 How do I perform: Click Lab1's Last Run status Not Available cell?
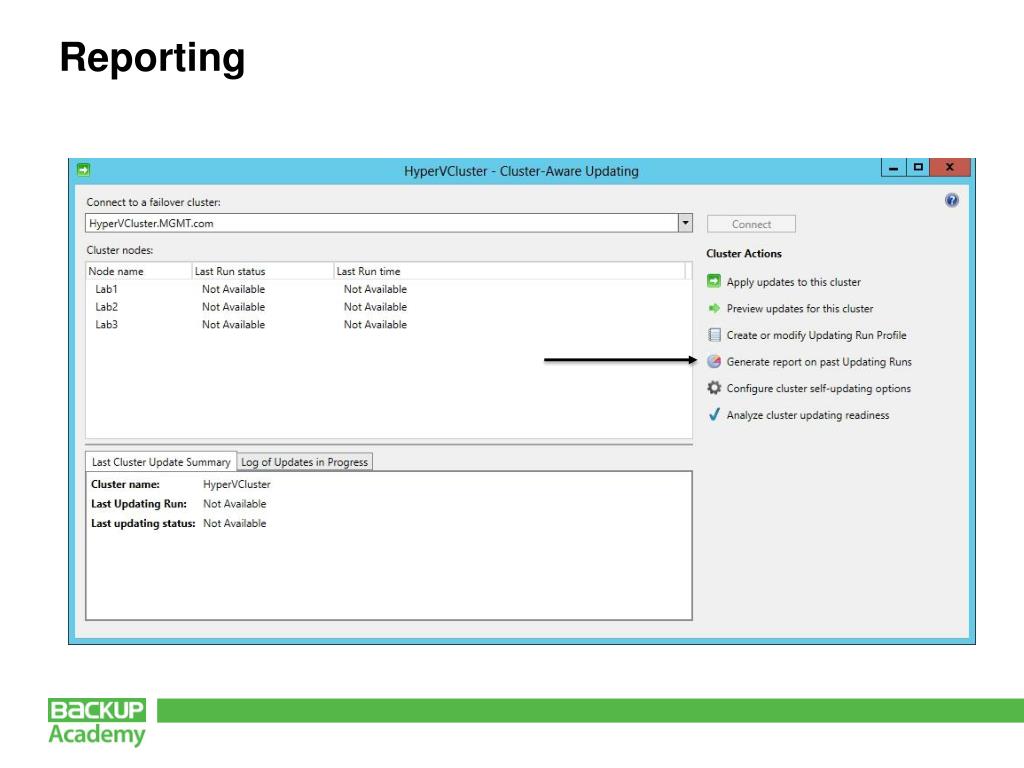[x=233, y=289]
